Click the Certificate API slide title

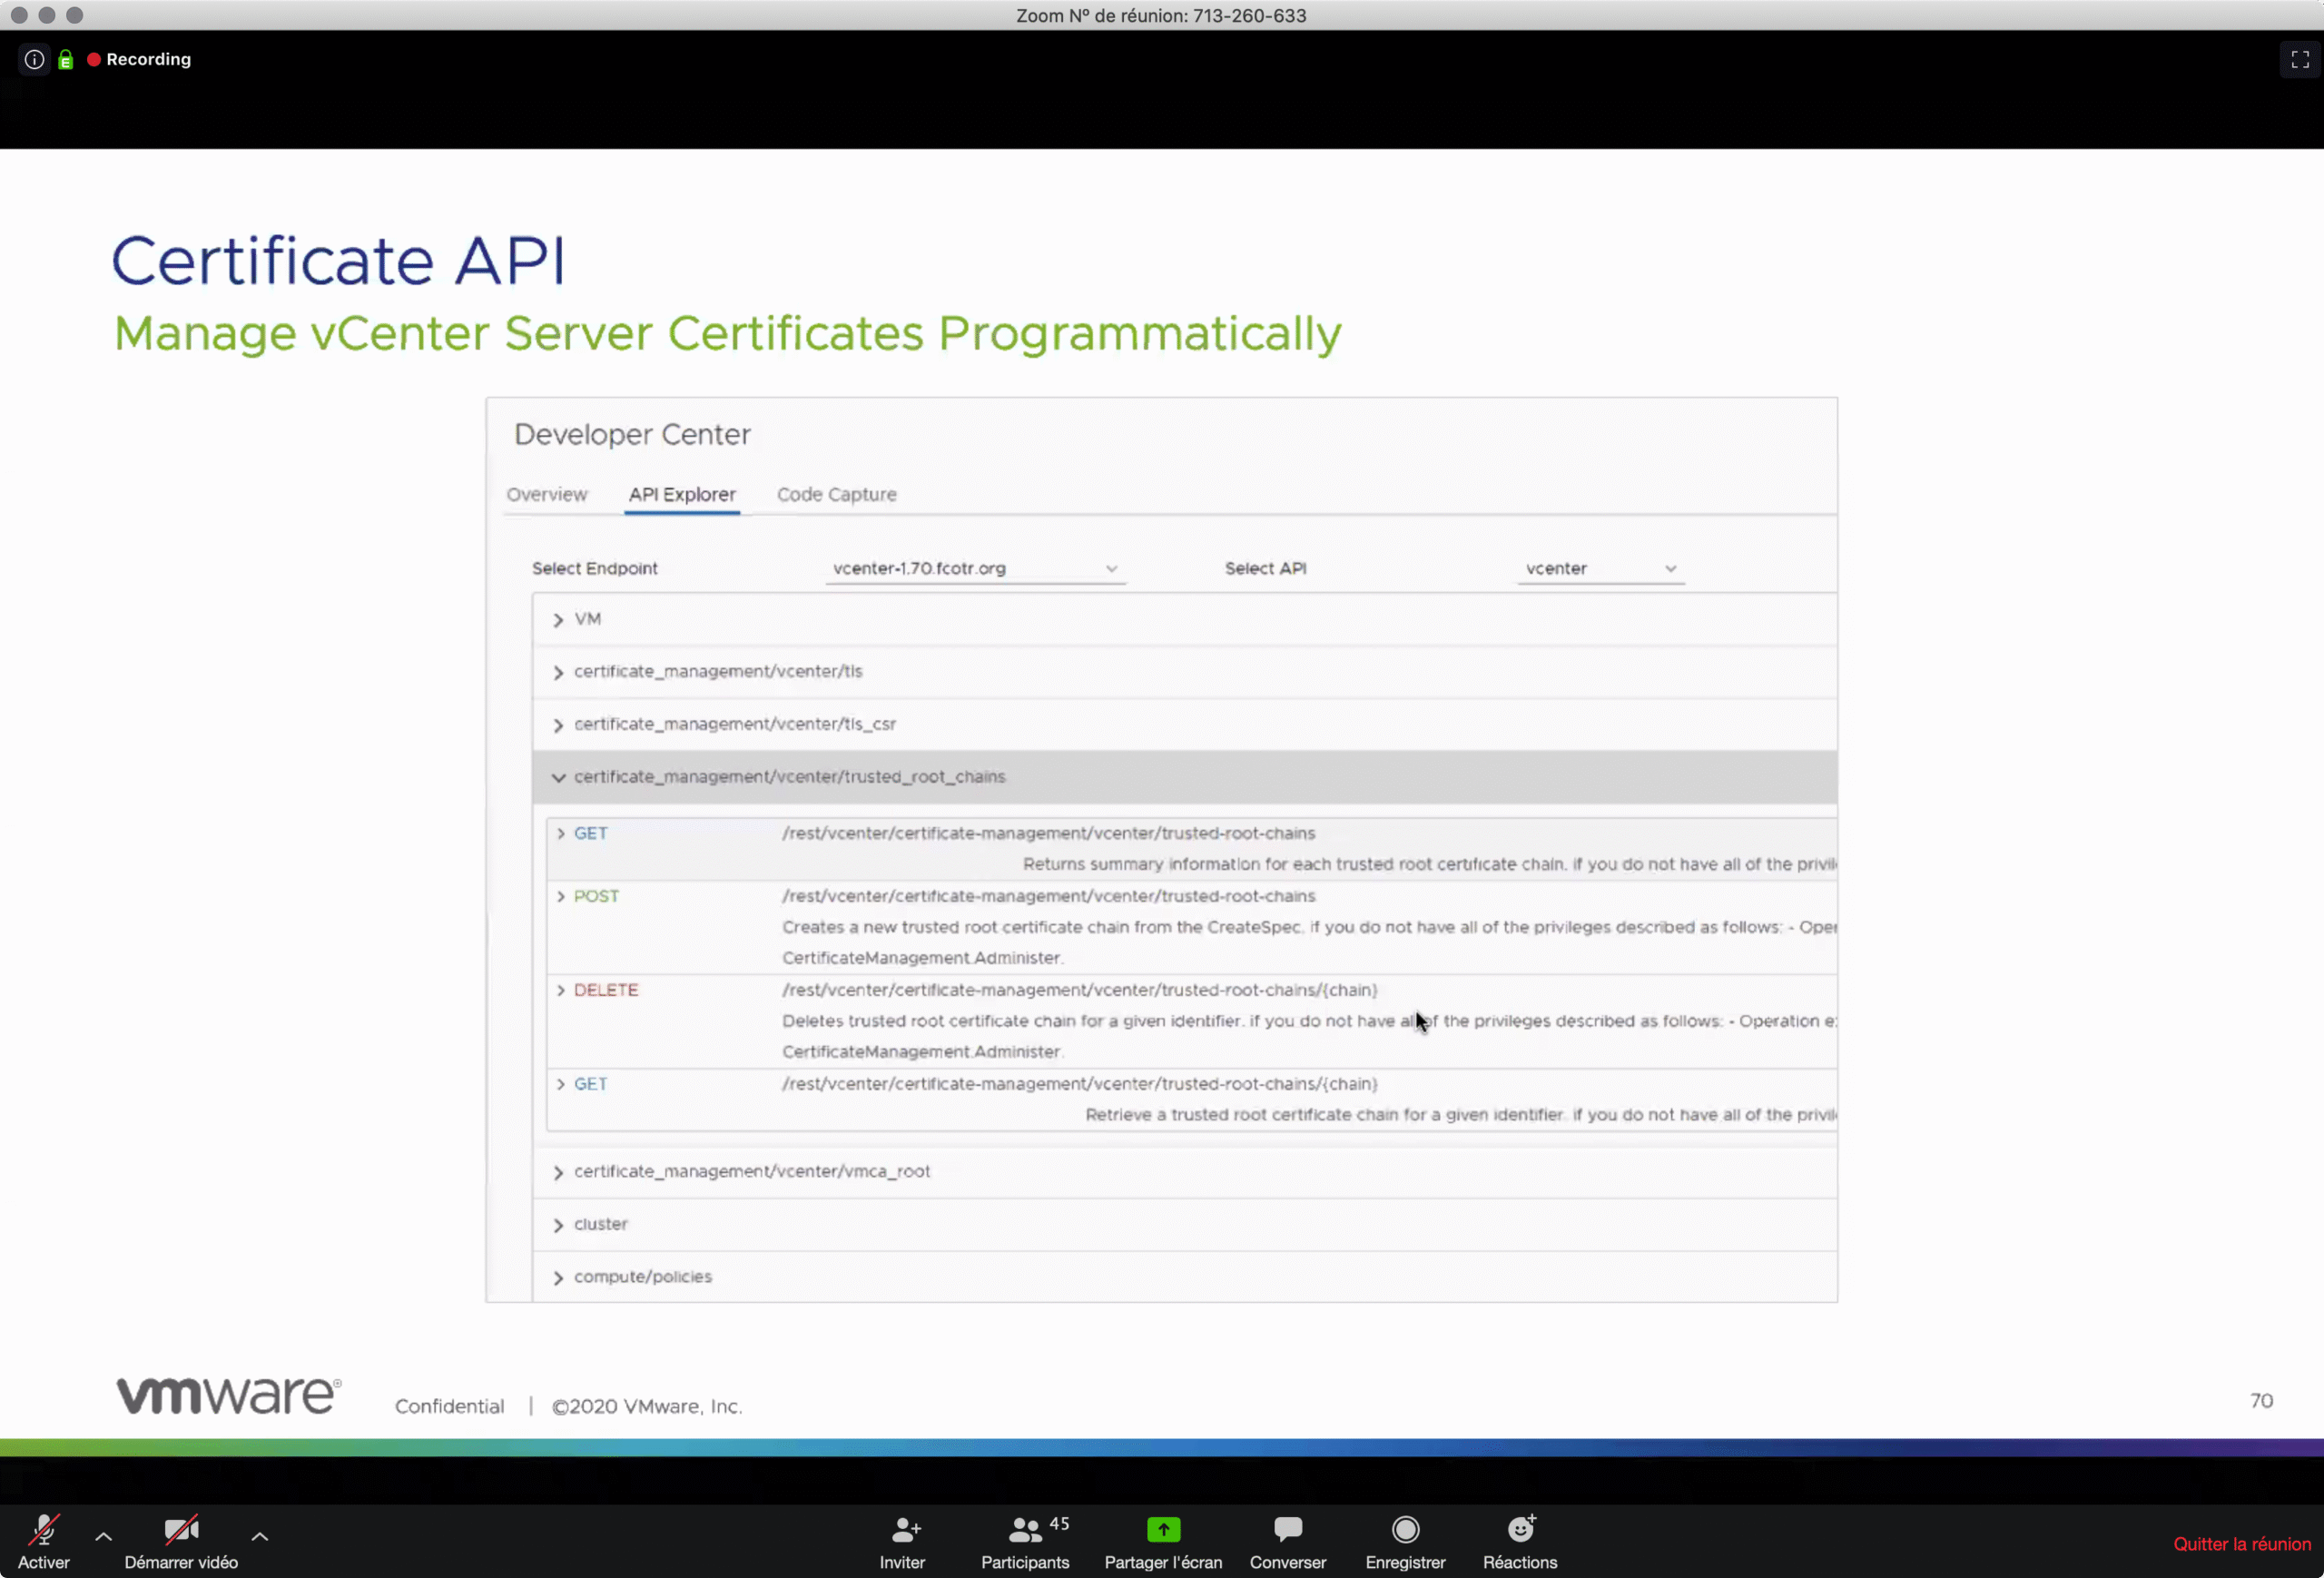(338, 260)
